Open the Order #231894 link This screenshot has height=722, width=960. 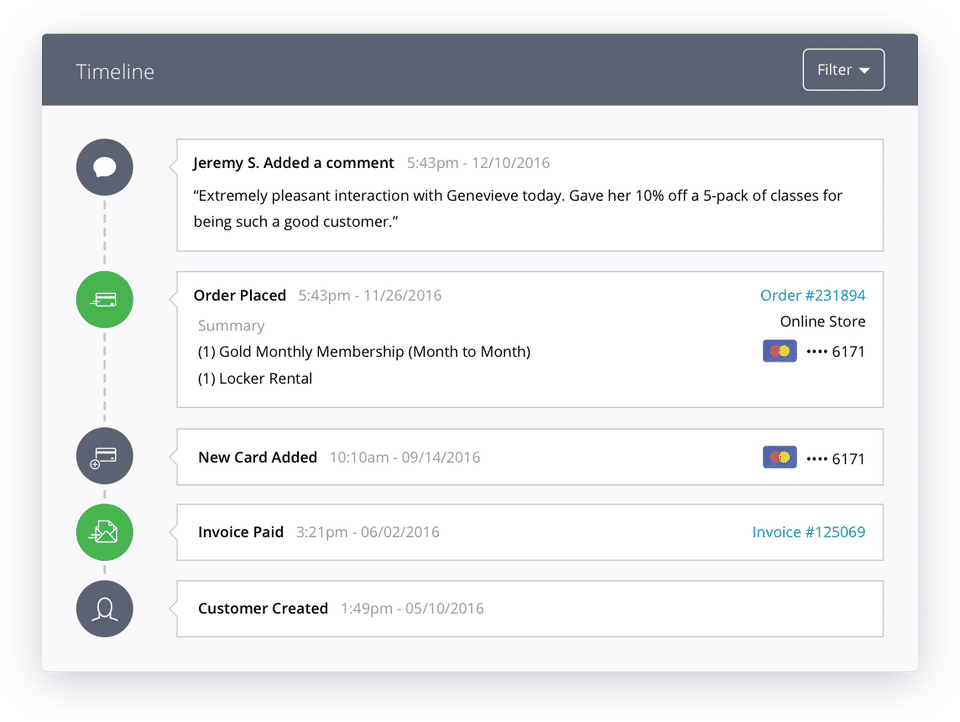812,295
